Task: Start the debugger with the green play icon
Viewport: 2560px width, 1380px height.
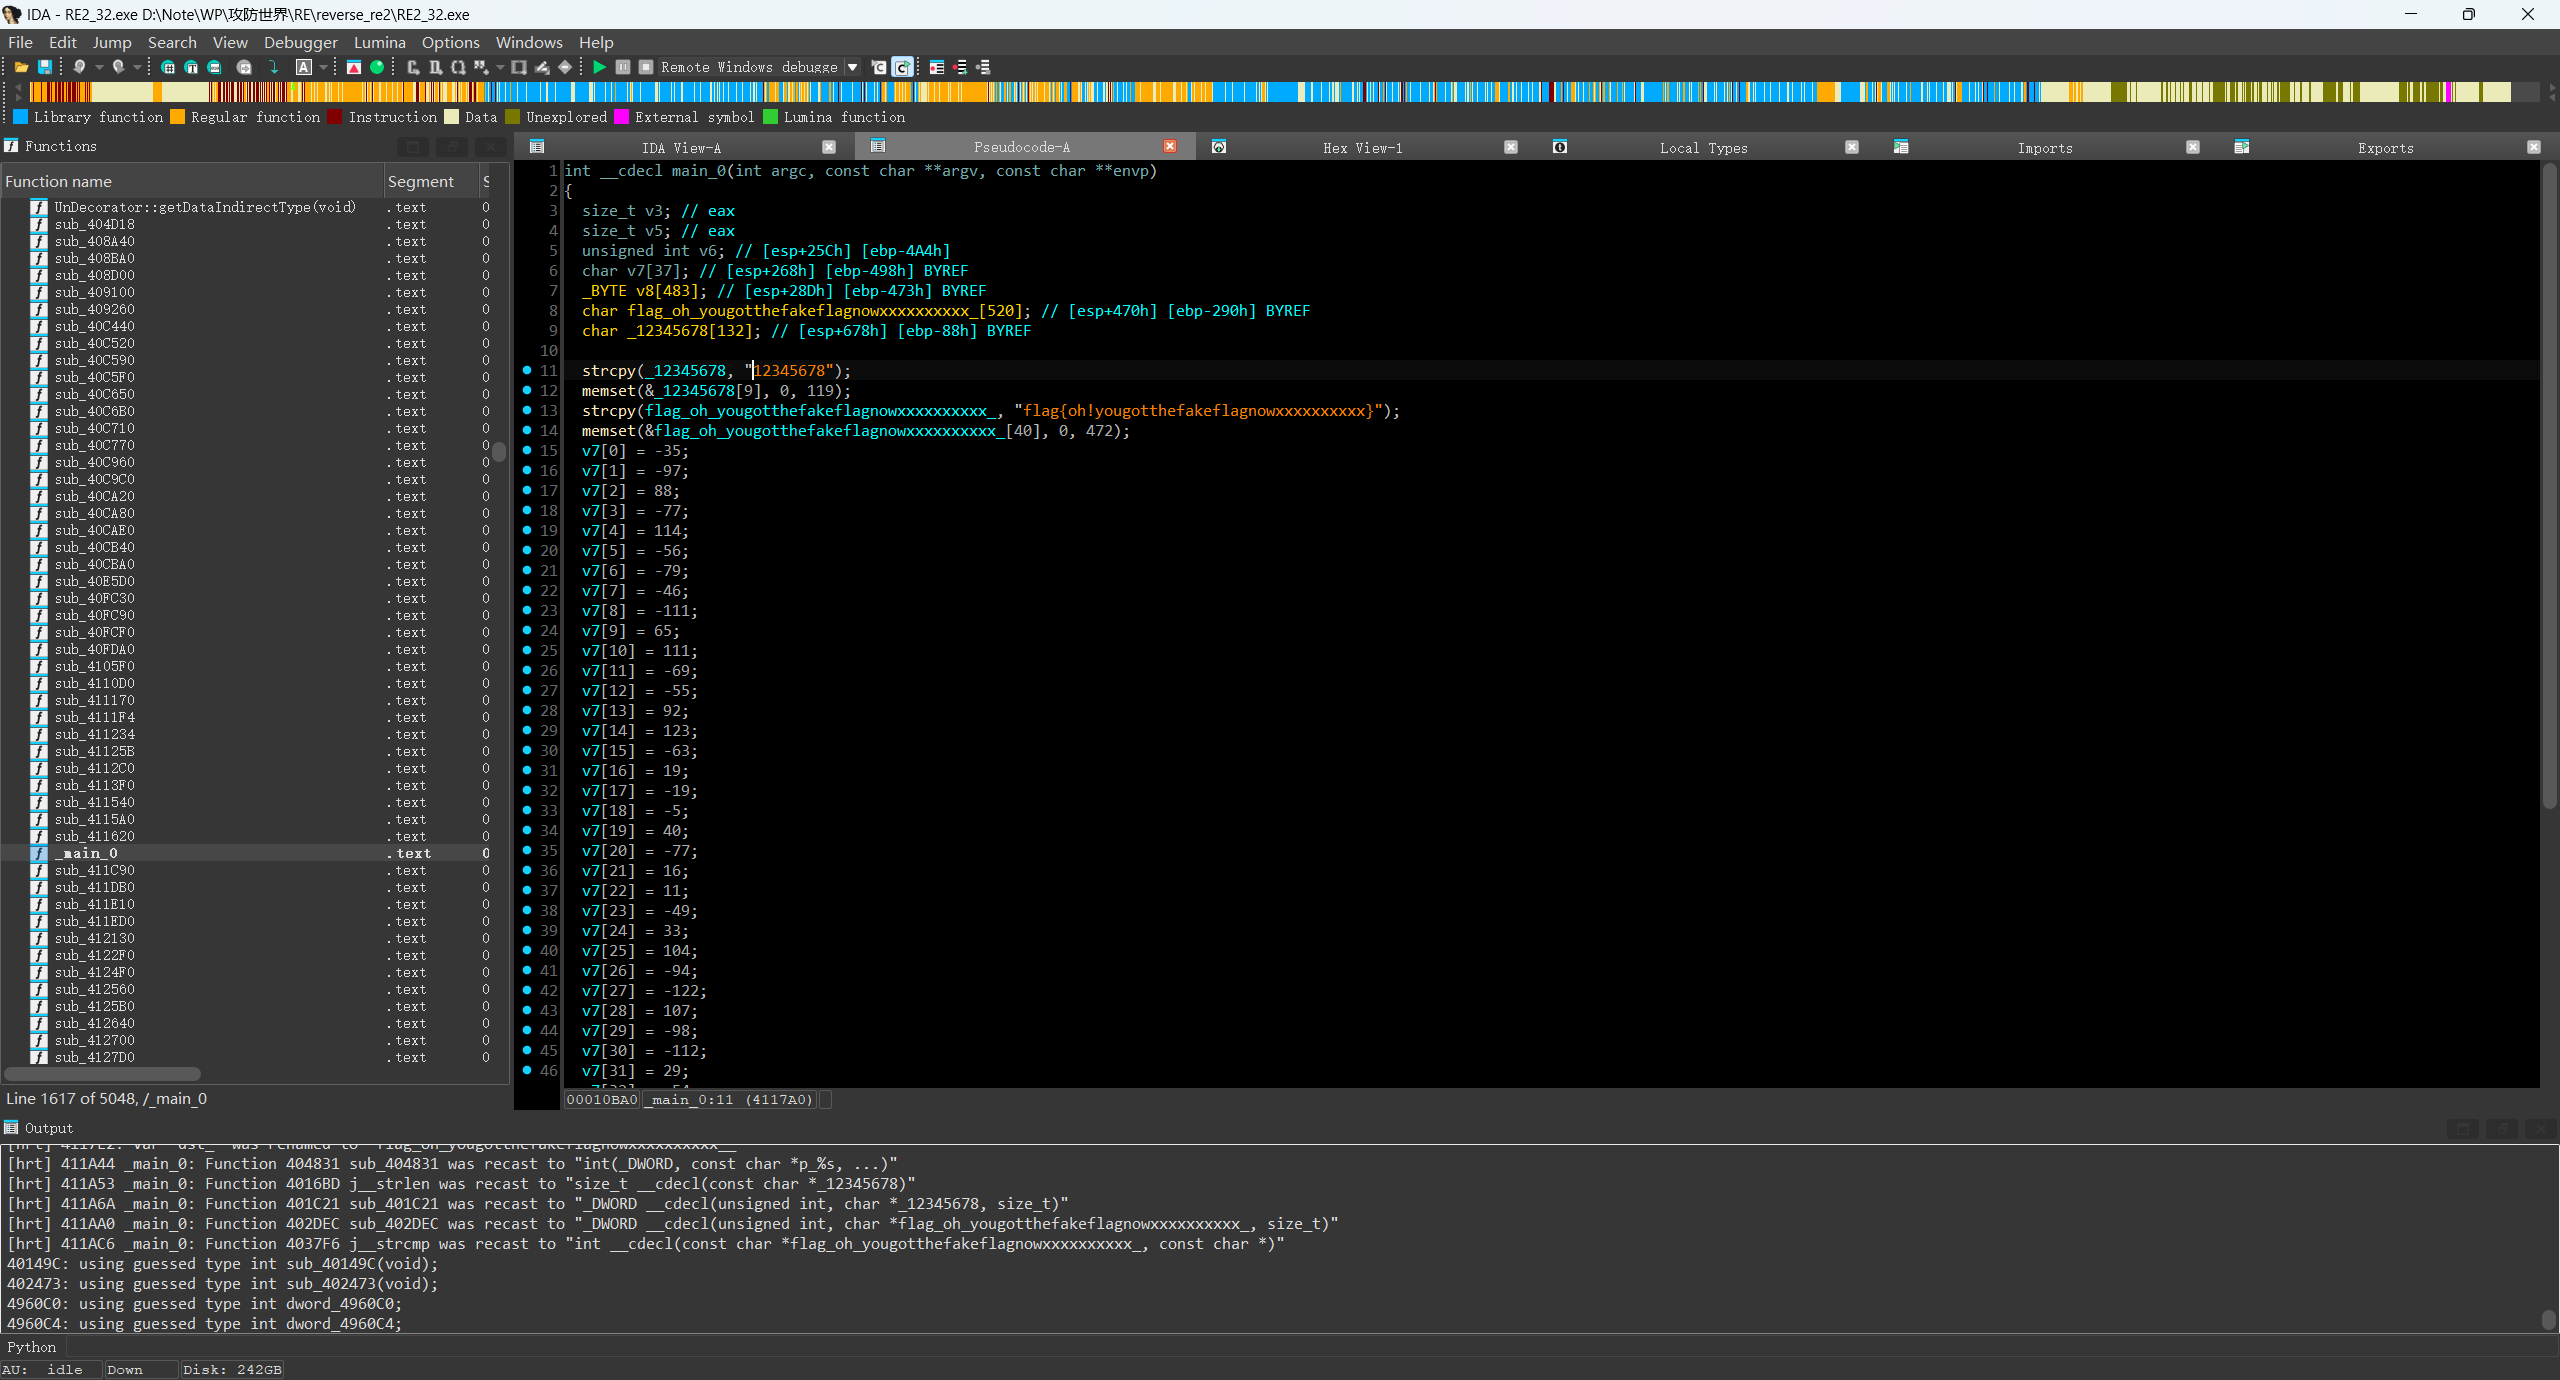Action: 599,67
